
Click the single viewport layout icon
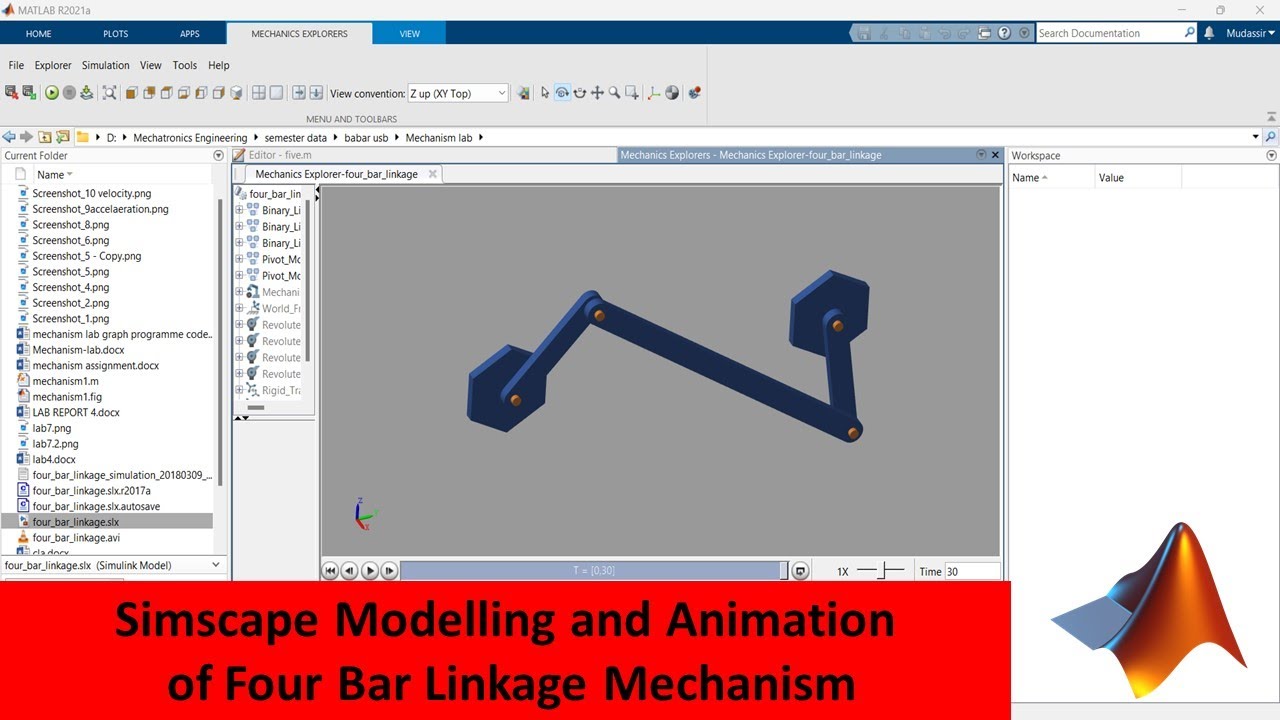[x=276, y=93]
